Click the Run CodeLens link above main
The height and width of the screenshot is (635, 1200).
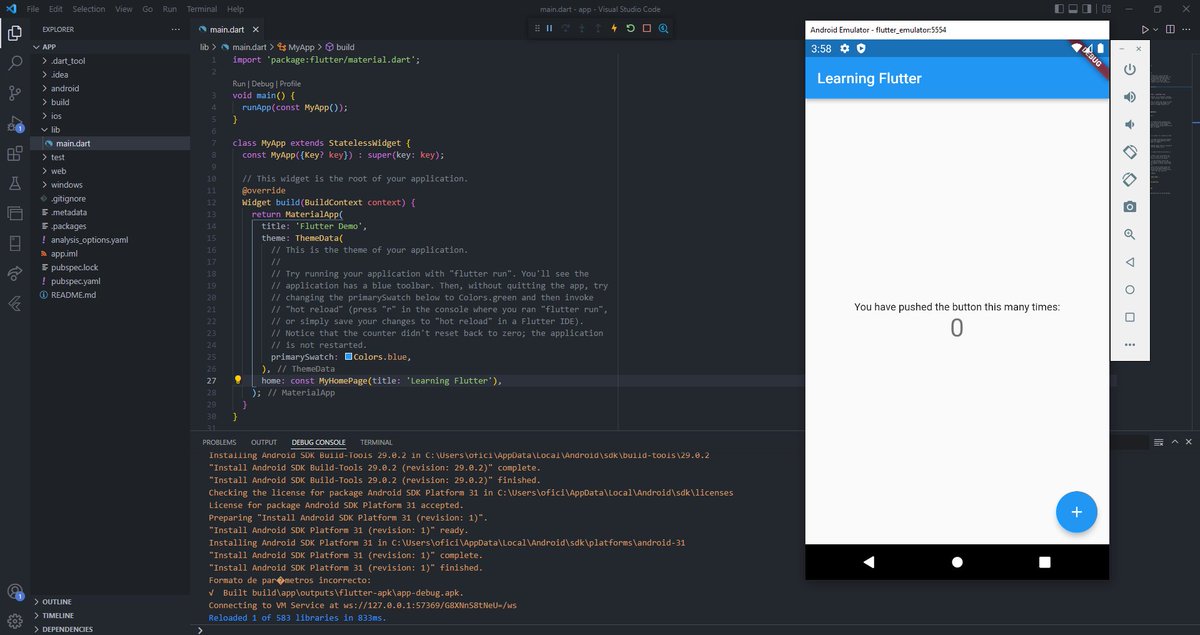tap(239, 84)
